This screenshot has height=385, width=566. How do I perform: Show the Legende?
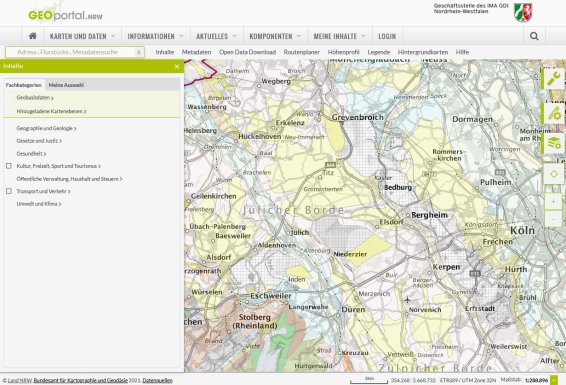point(379,52)
